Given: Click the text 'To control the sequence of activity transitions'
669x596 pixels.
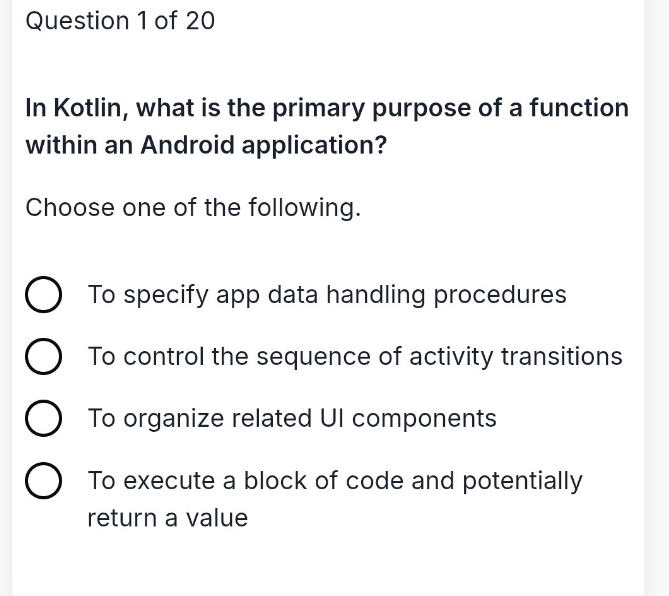Looking at the screenshot, I should click(x=355, y=357).
